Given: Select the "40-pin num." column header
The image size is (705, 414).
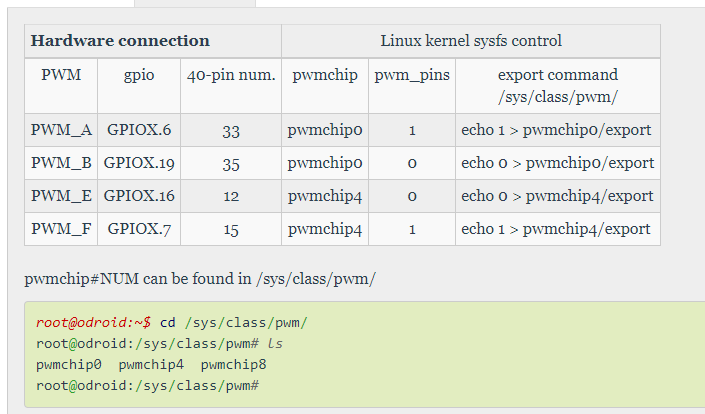Looking at the screenshot, I should pyautogui.click(x=231, y=75).
